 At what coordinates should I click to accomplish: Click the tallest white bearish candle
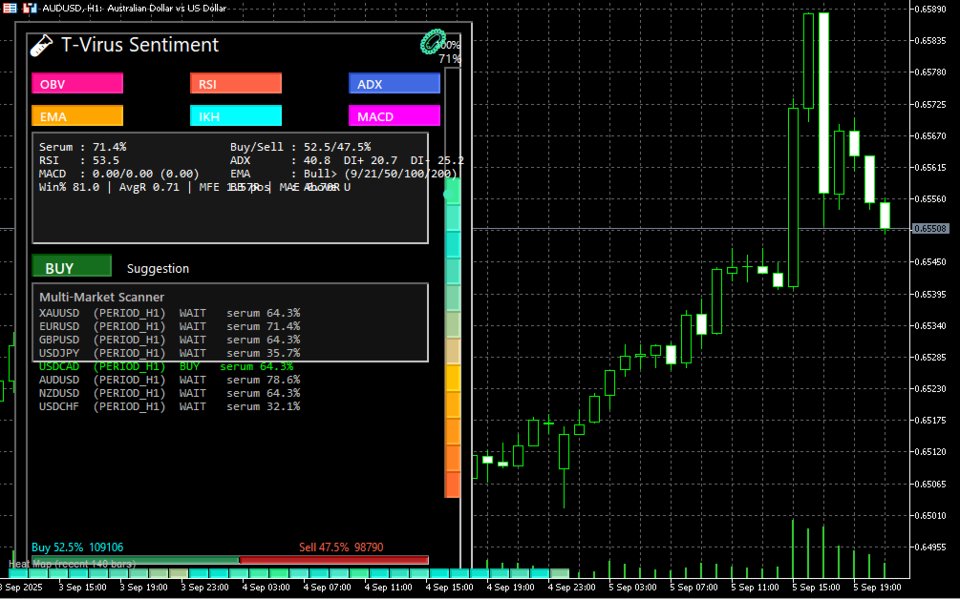(823, 103)
